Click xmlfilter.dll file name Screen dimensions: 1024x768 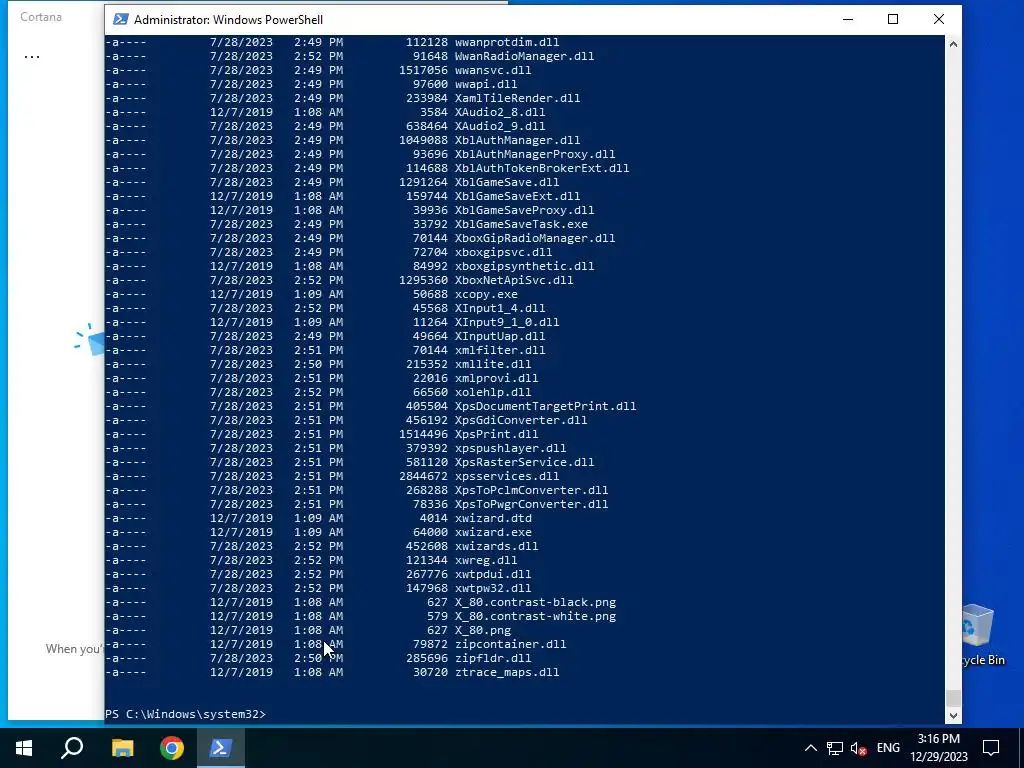500,350
